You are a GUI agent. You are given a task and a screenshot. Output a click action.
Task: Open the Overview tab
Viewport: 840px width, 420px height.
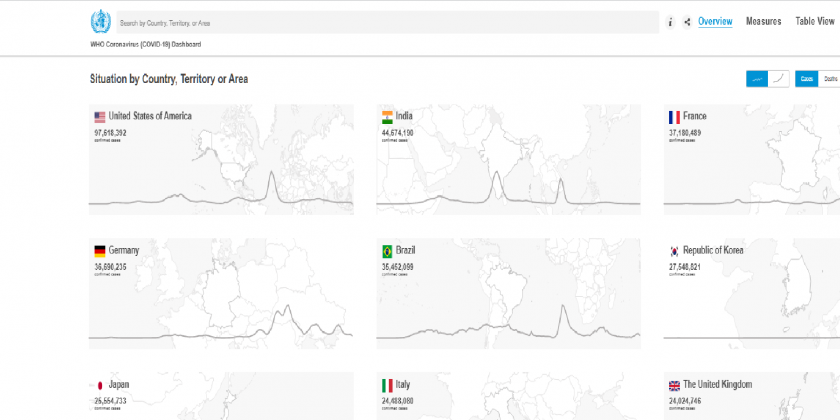715,21
